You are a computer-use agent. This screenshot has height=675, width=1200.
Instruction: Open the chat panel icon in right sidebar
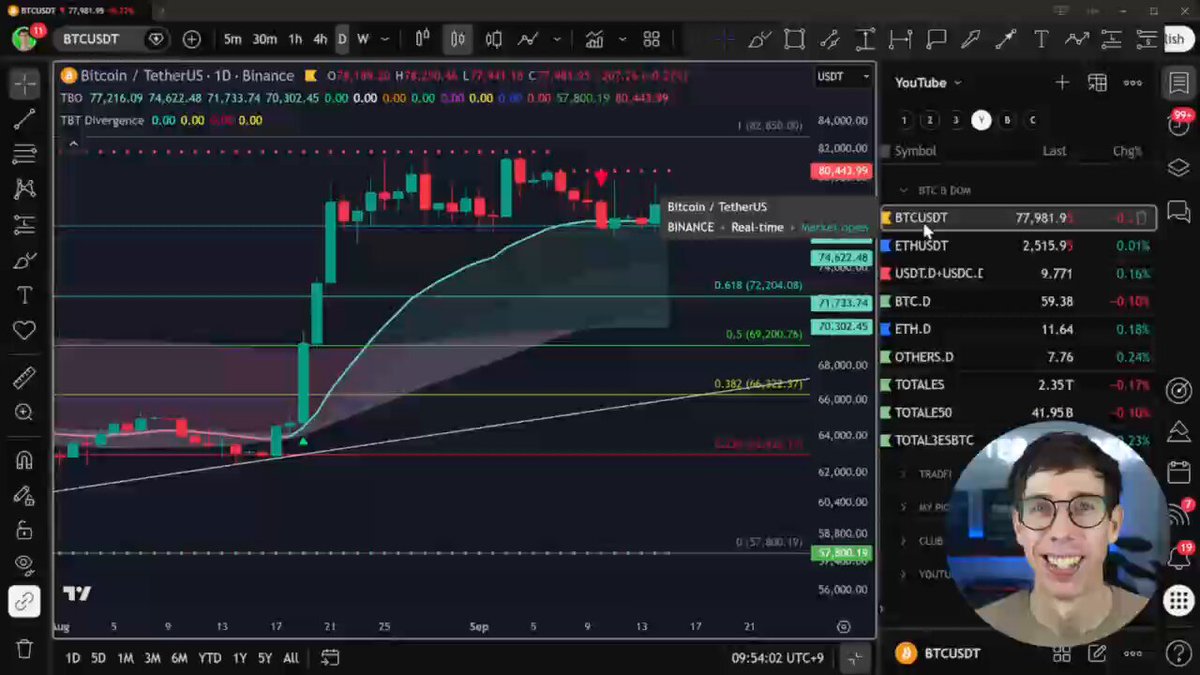click(x=1178, y=211)
